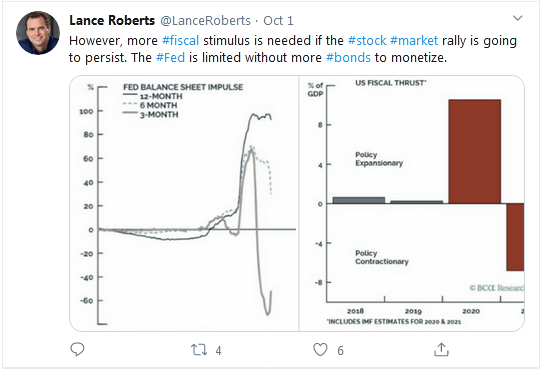Open the Fed Balance Sheet Impulse chart image
Viewport: 540px width, 369px height.
click(x=184, y=203)
